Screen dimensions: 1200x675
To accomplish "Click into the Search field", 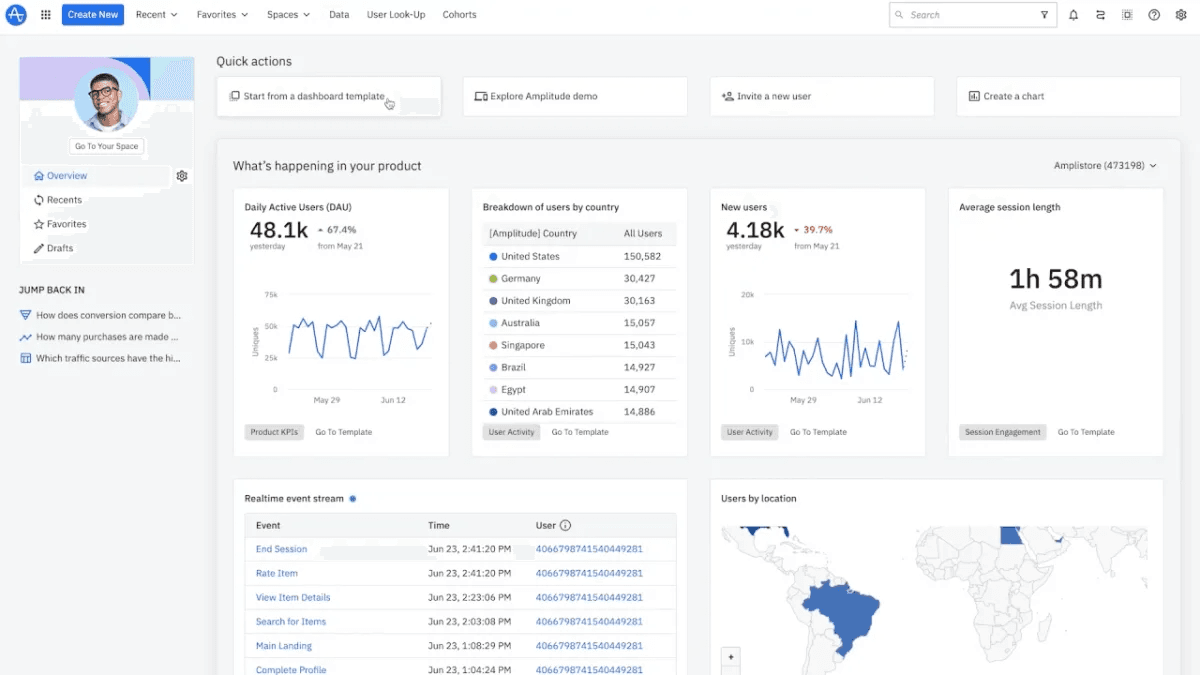I will (x=964, y=15).
